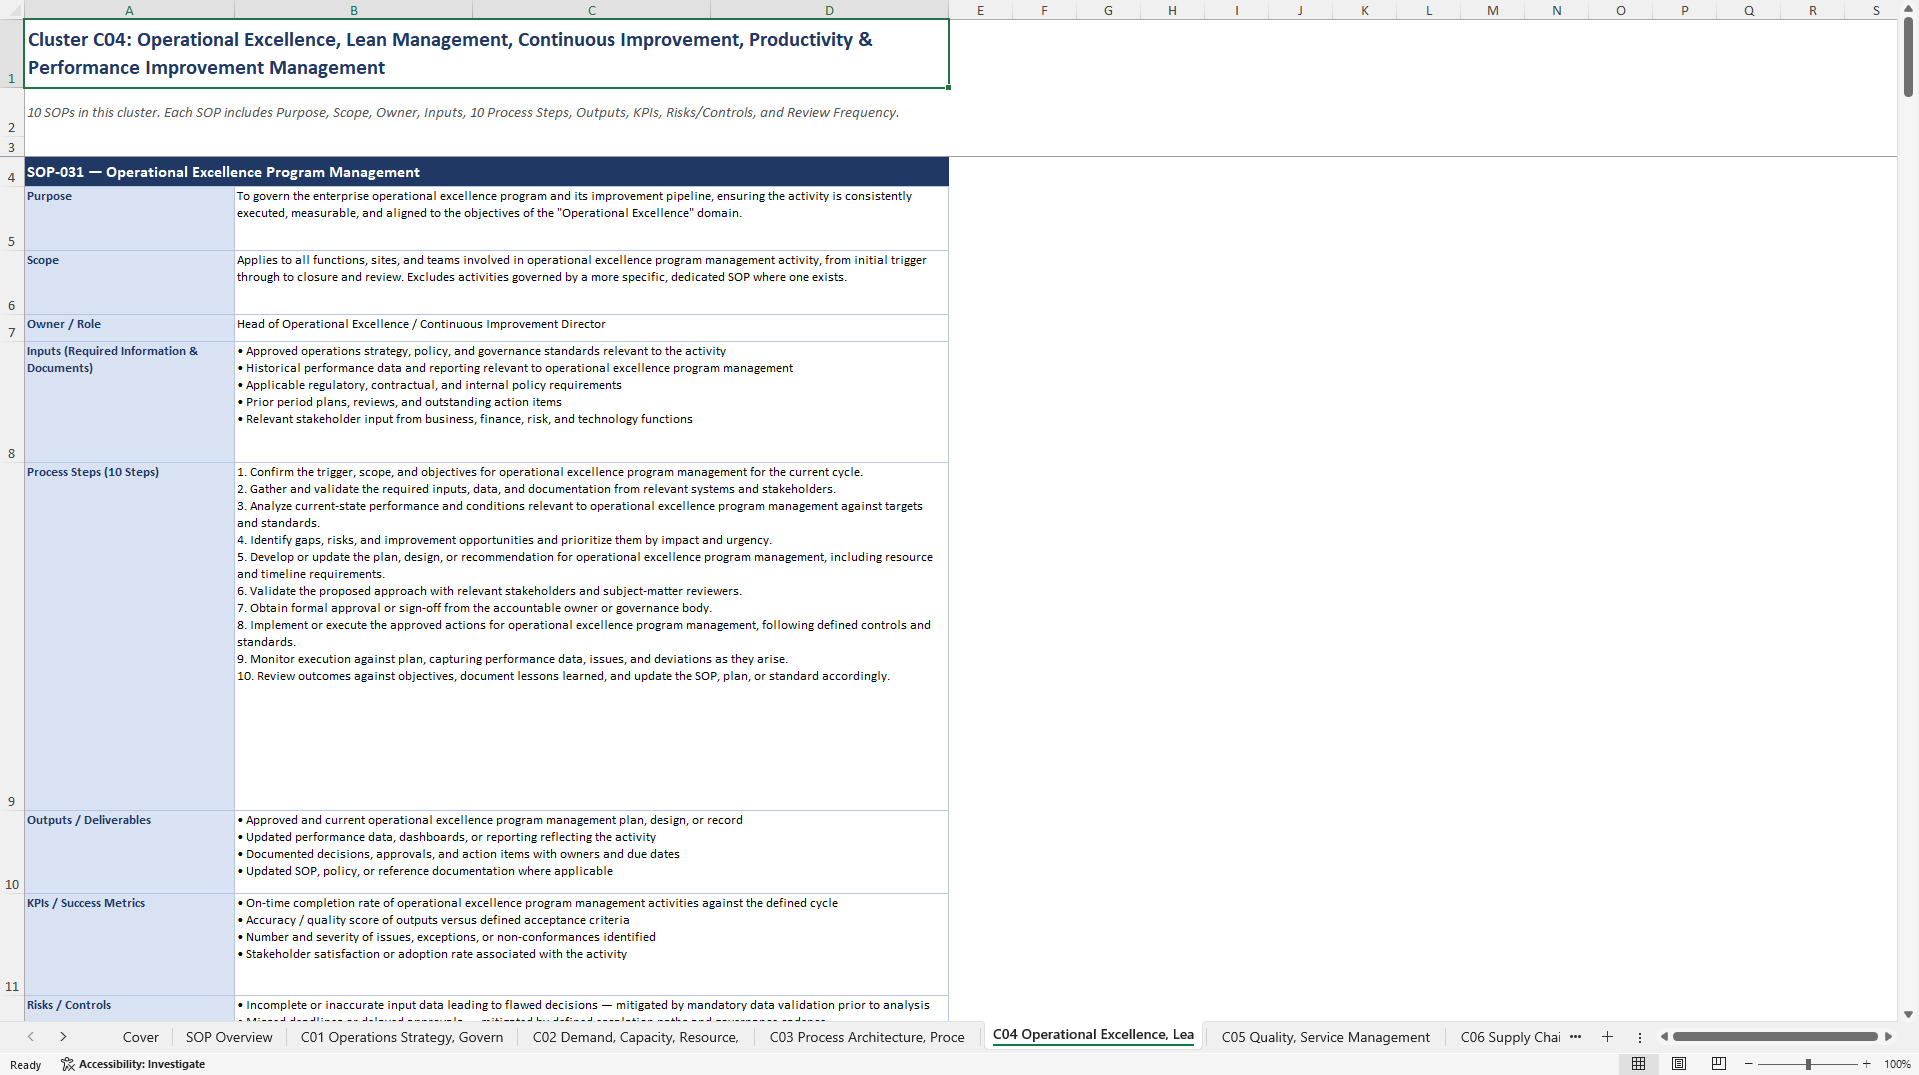The height and width of the screenshot is (1075, 1919).
Task: Open C02 Demand, Capacity sheet tab
Action: pyautogui.click(x=636, y=1037)
